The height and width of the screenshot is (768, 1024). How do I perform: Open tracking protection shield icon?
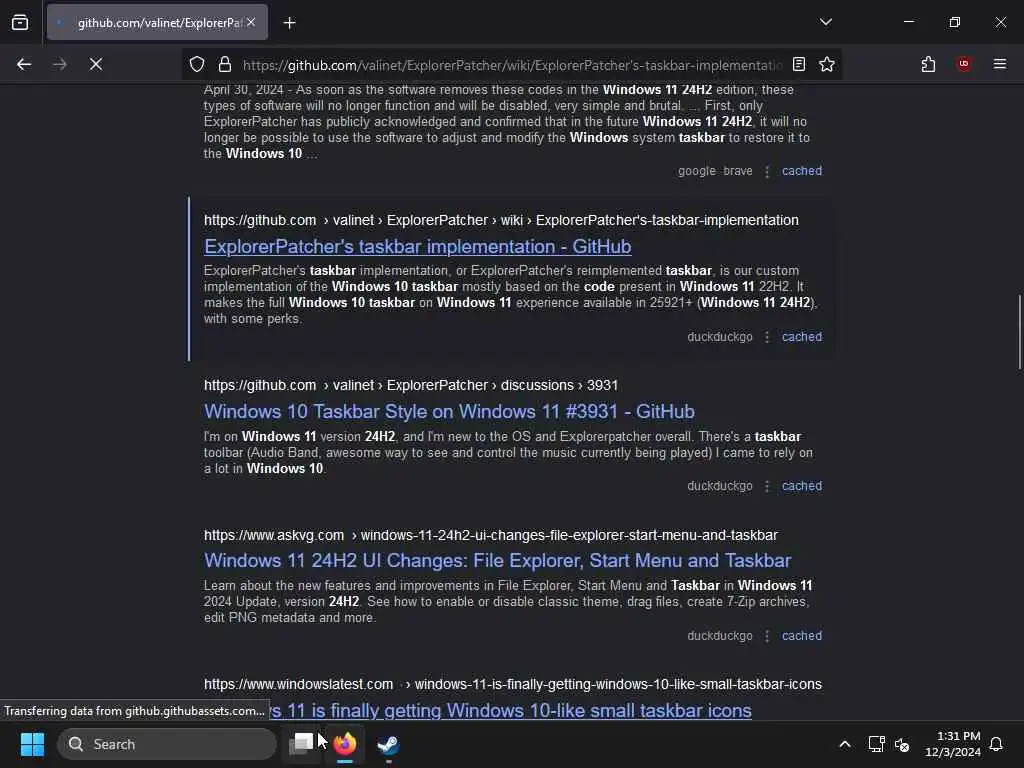tap(197, 64)
